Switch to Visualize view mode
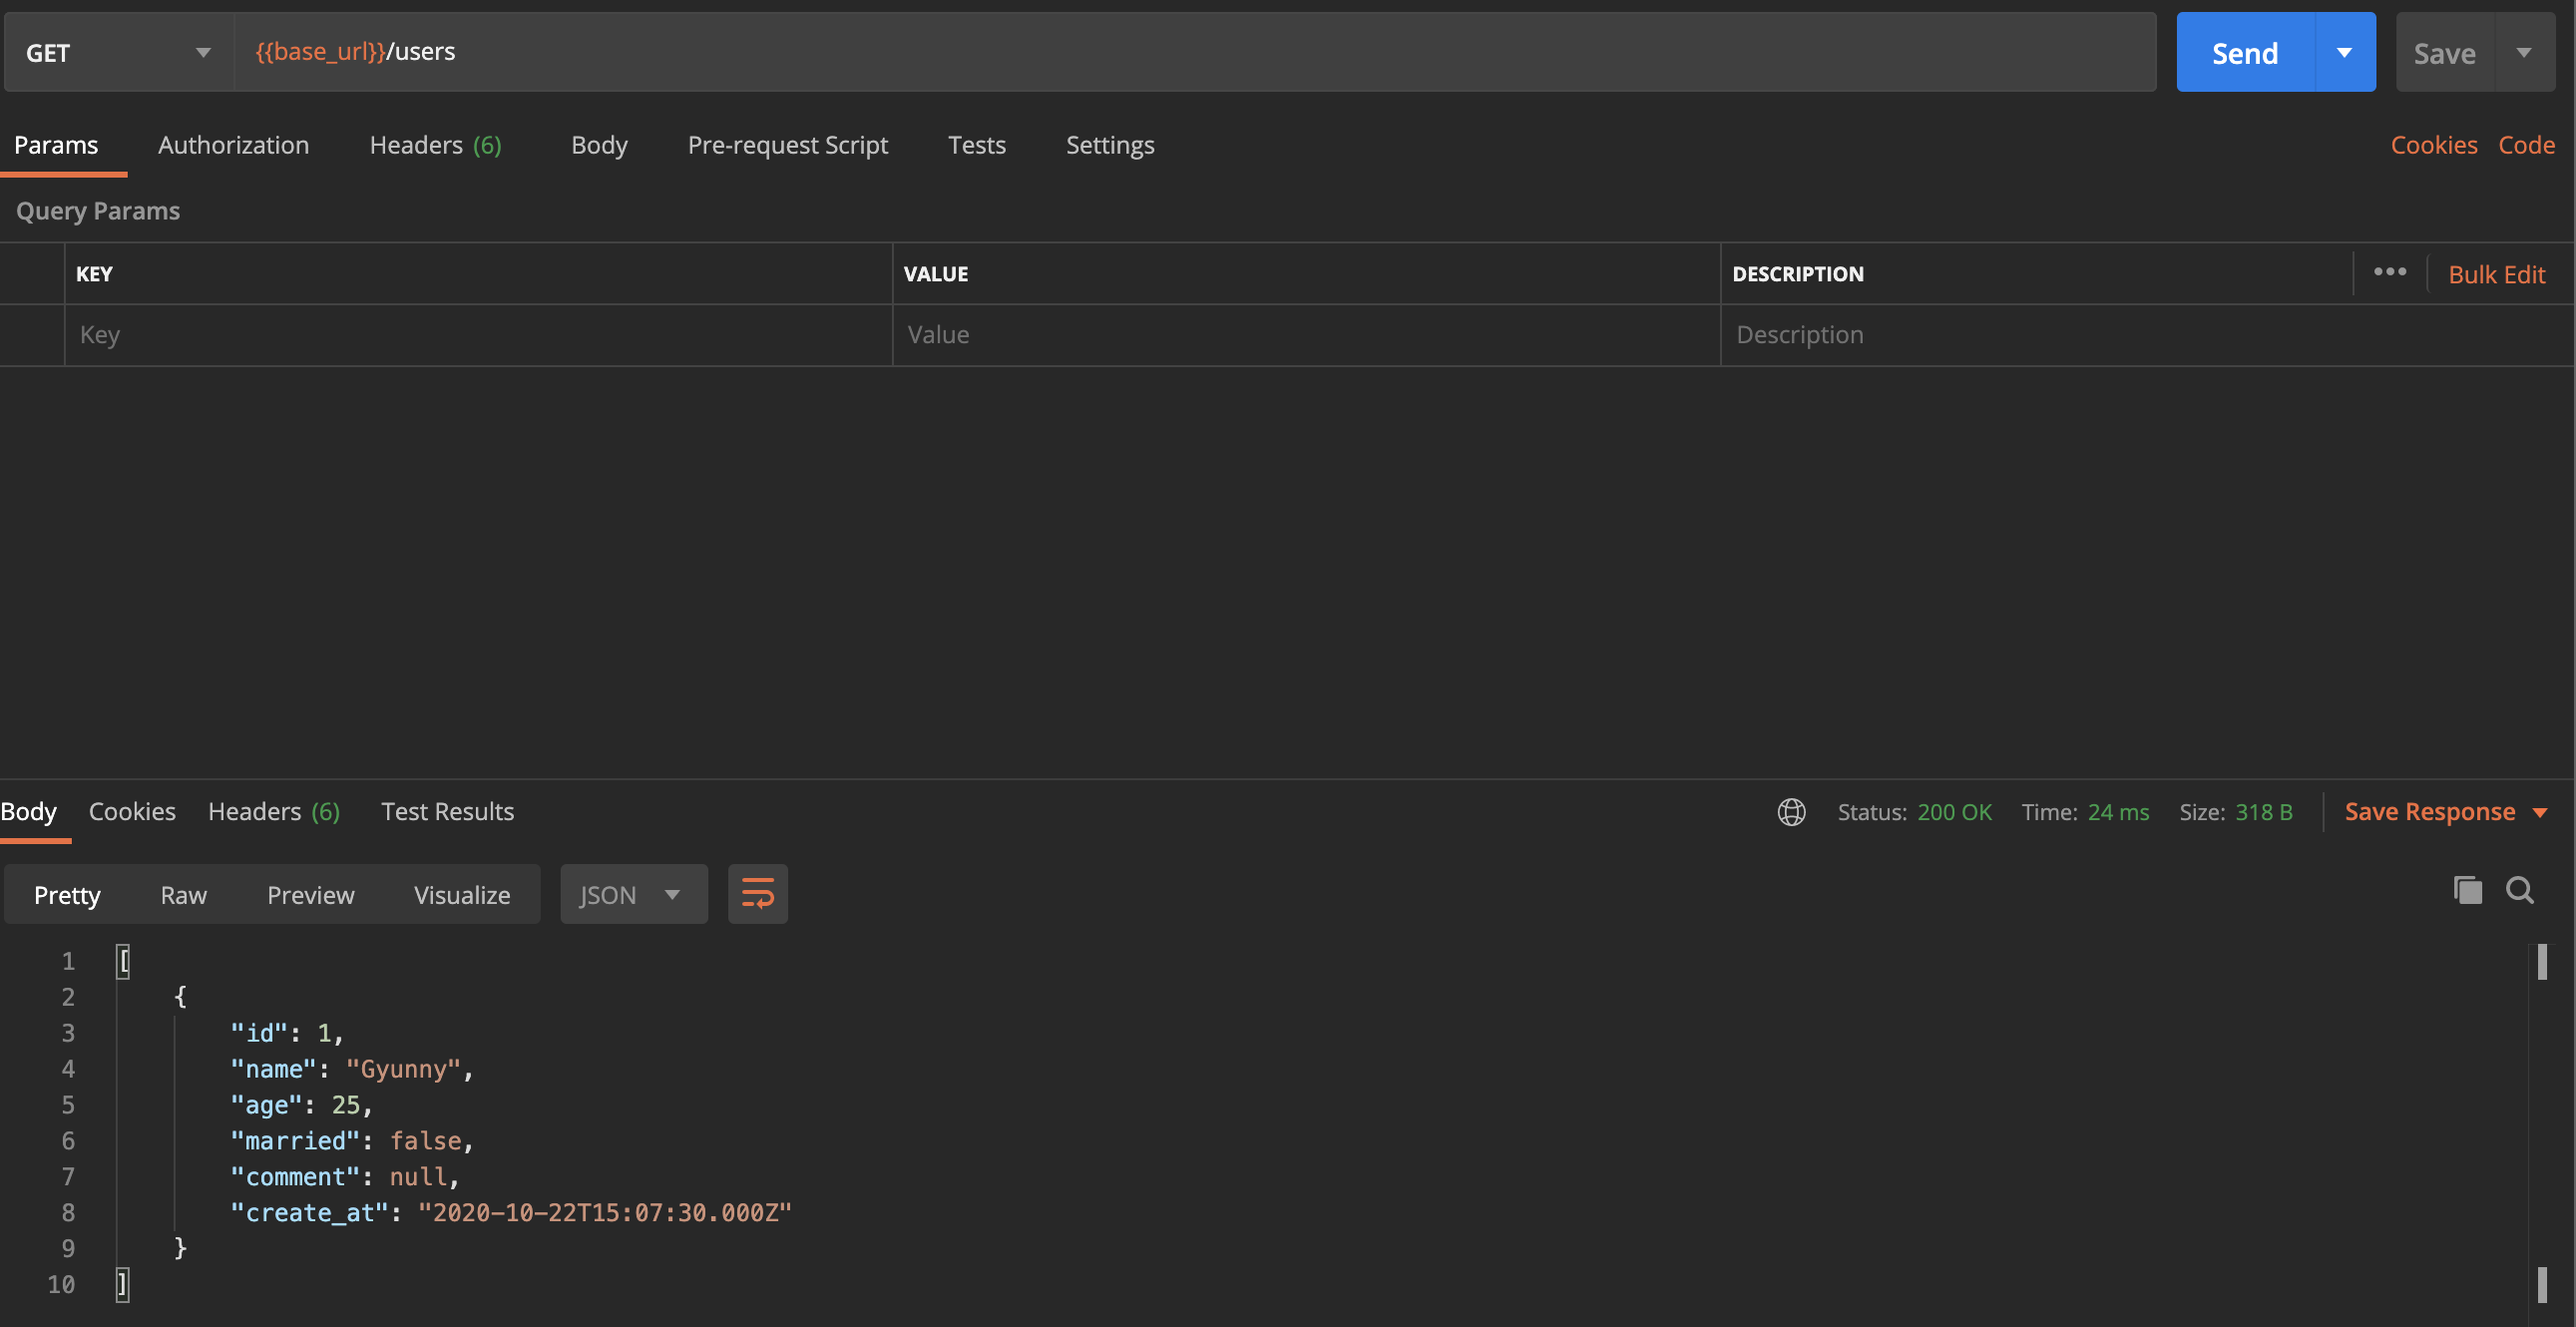2576x1327 pixels. pyautogui.click(x=461, y=894)
